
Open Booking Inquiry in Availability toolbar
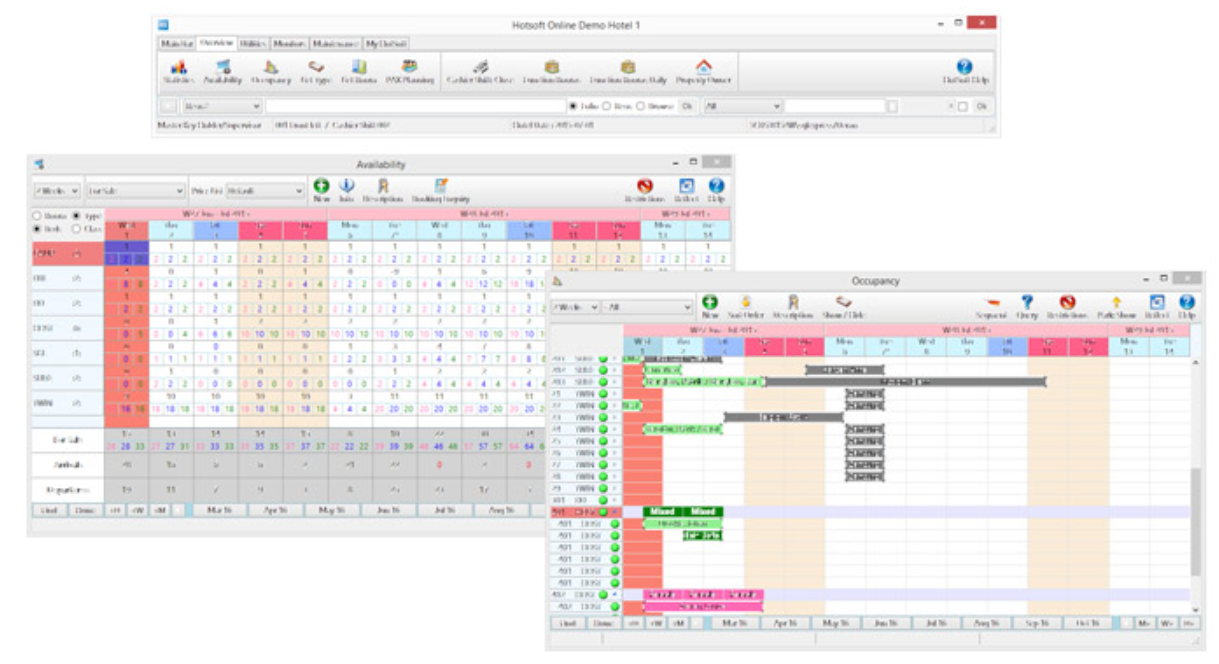click(x=440, y=190)
